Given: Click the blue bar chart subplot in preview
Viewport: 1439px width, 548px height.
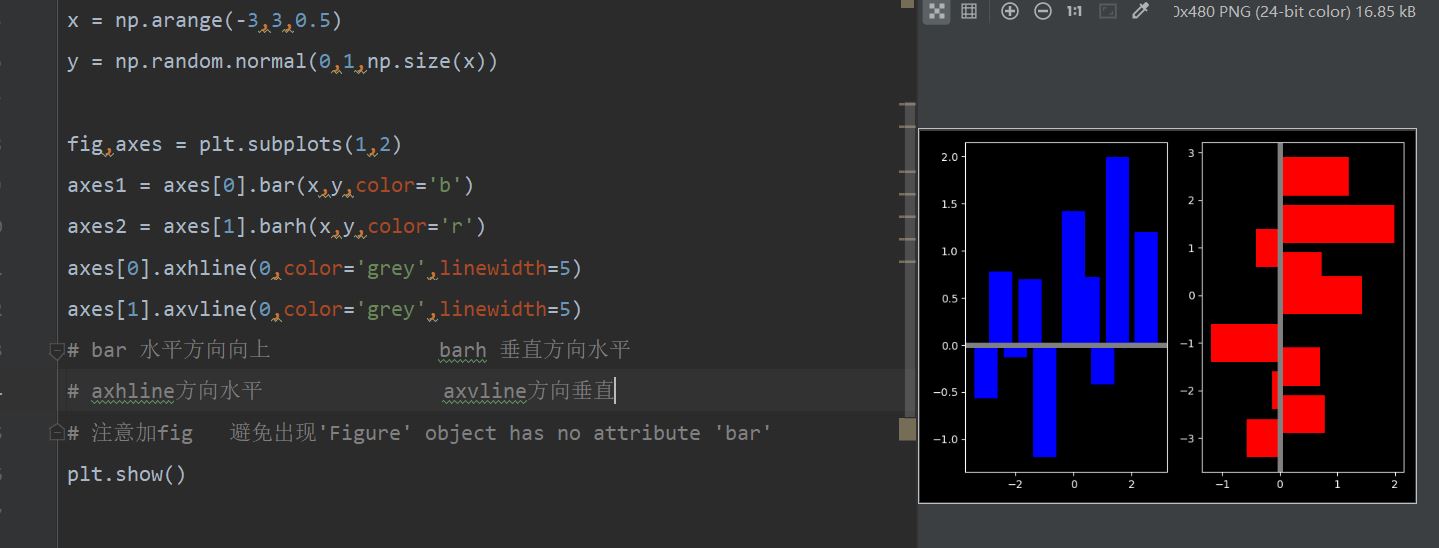Looking at the screenshot, I should click(x=1066, y=307).
